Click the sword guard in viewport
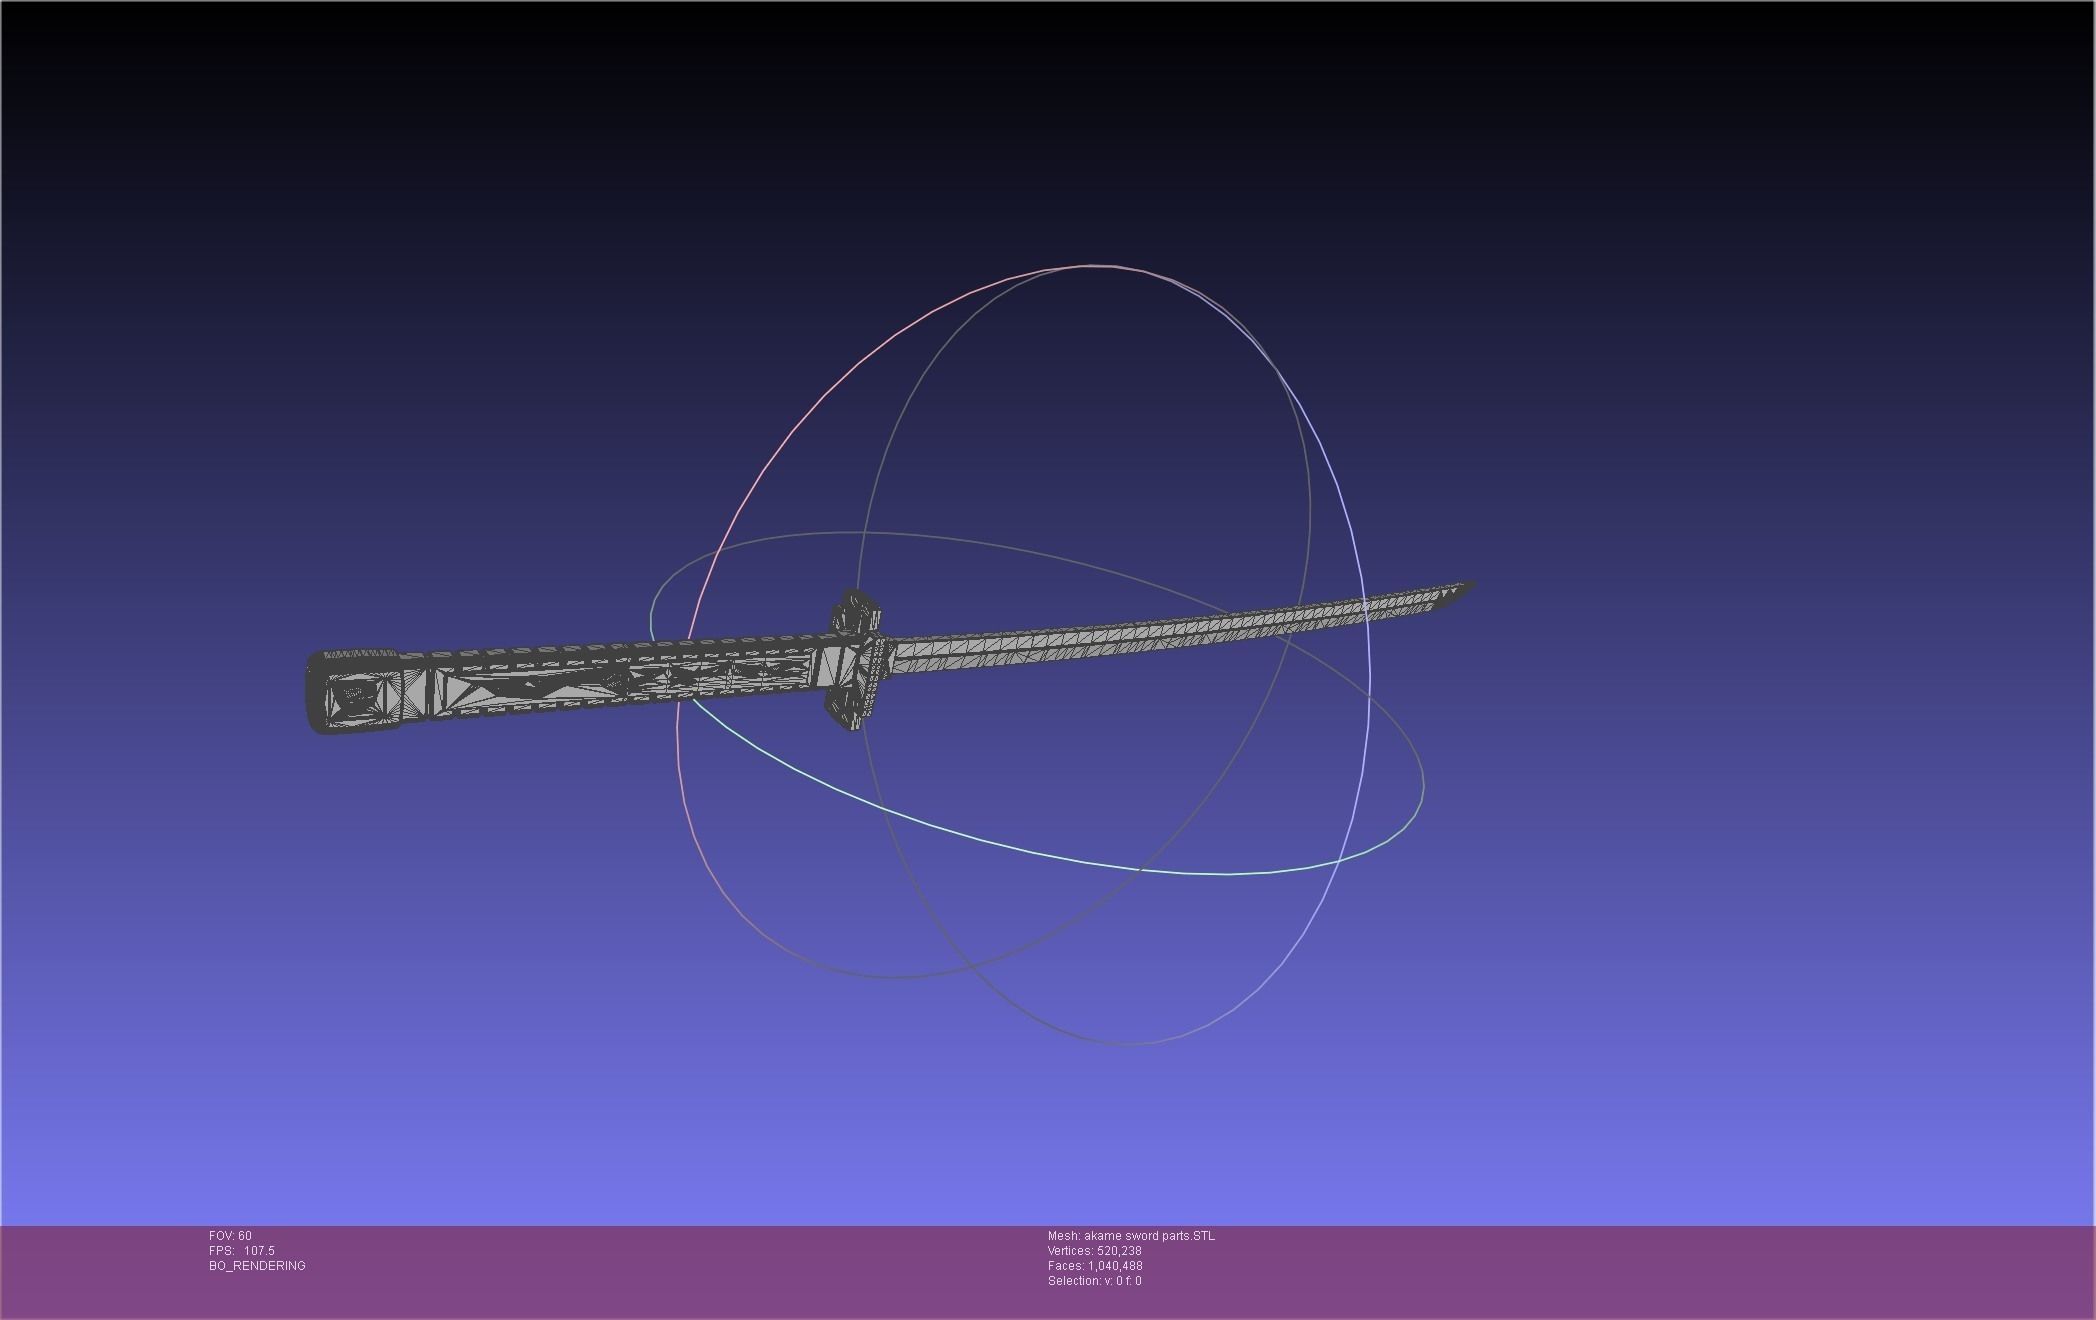2096x1320 pixels. tap(856, 661)
